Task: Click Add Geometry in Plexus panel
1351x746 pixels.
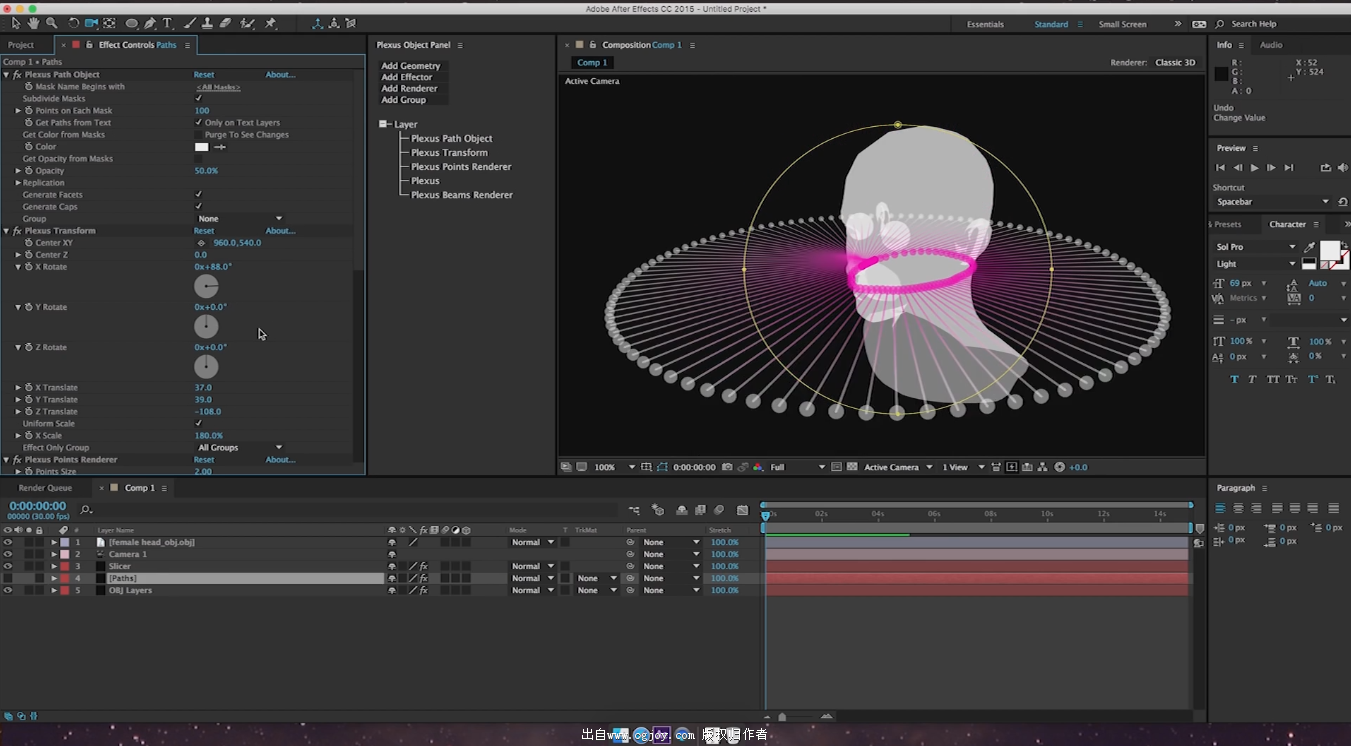Action: (410, 66)
